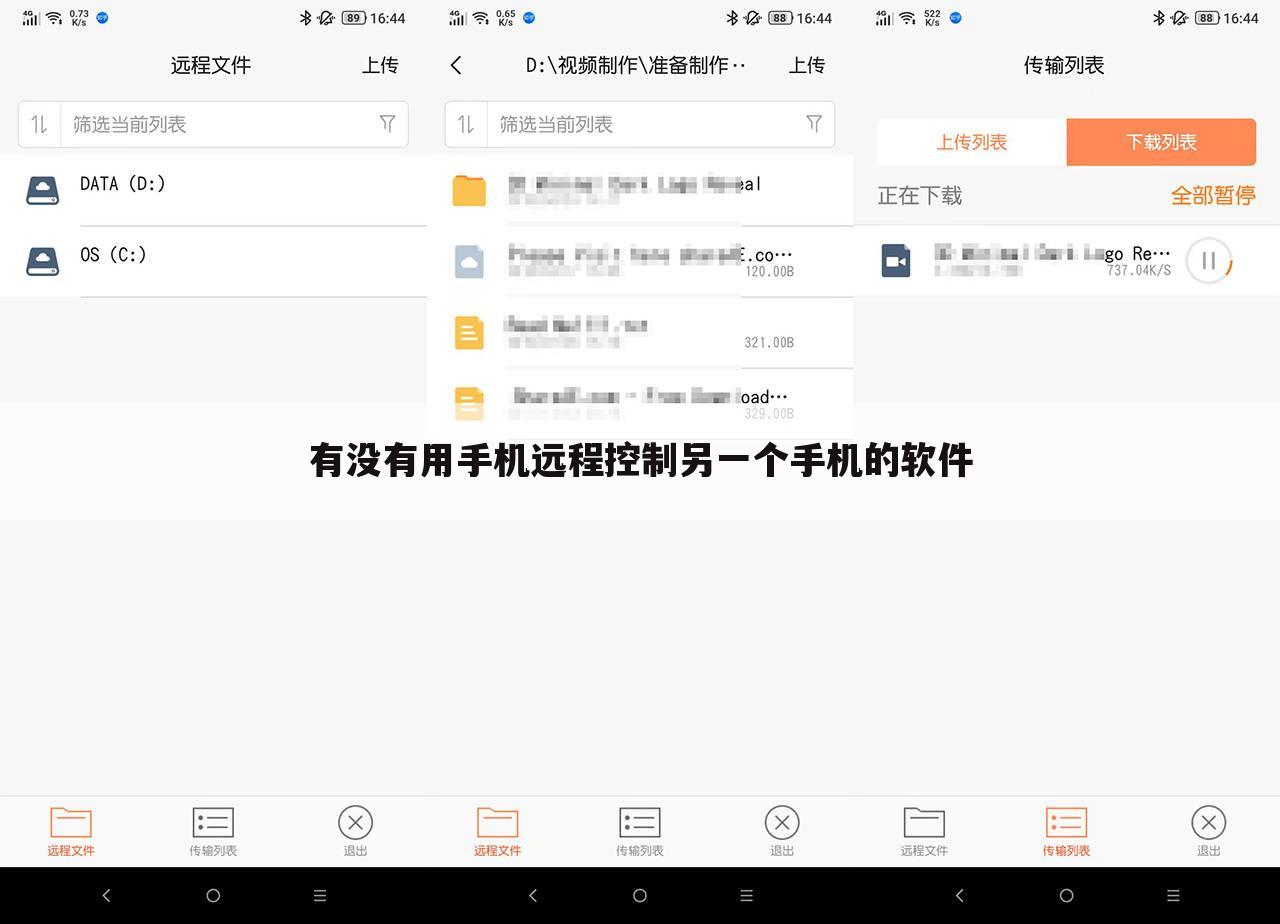1280x924 pixels.
Task: Open 远程文件 tab in the middle phone screen
Action: tap(498, 832)
